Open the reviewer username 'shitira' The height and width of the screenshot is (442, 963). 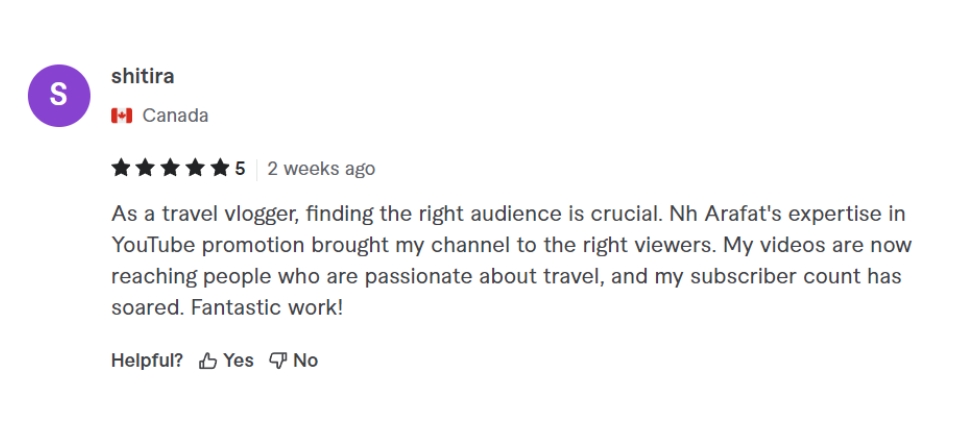point(143,76)
